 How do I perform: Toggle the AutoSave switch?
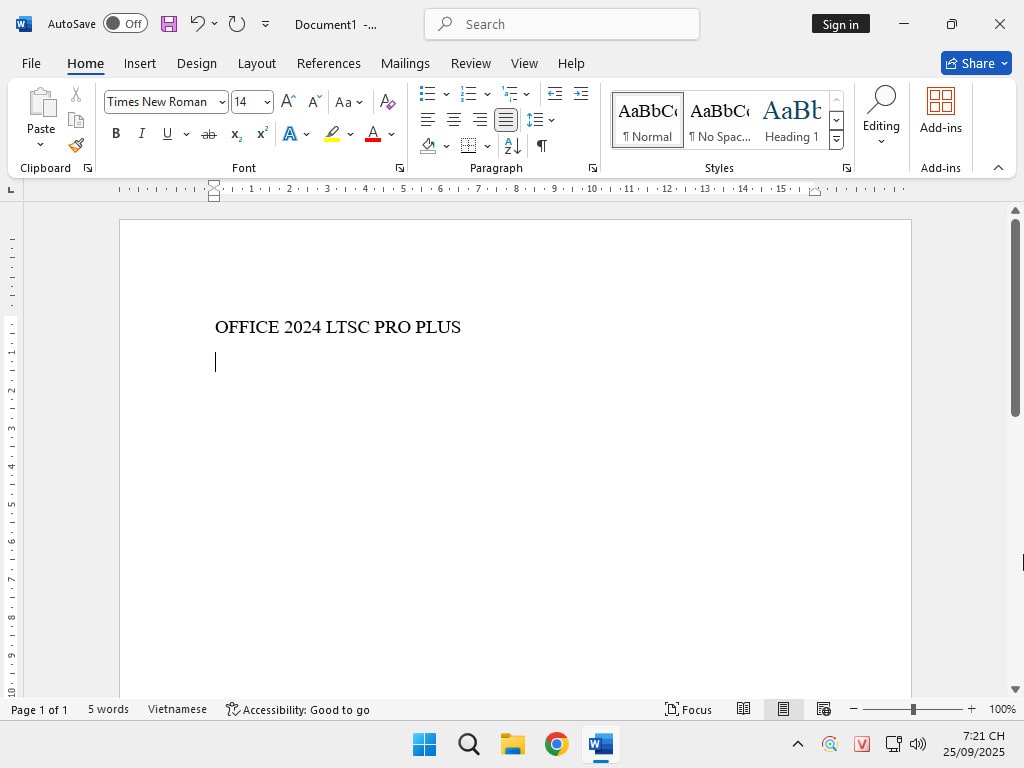point(125,24)
